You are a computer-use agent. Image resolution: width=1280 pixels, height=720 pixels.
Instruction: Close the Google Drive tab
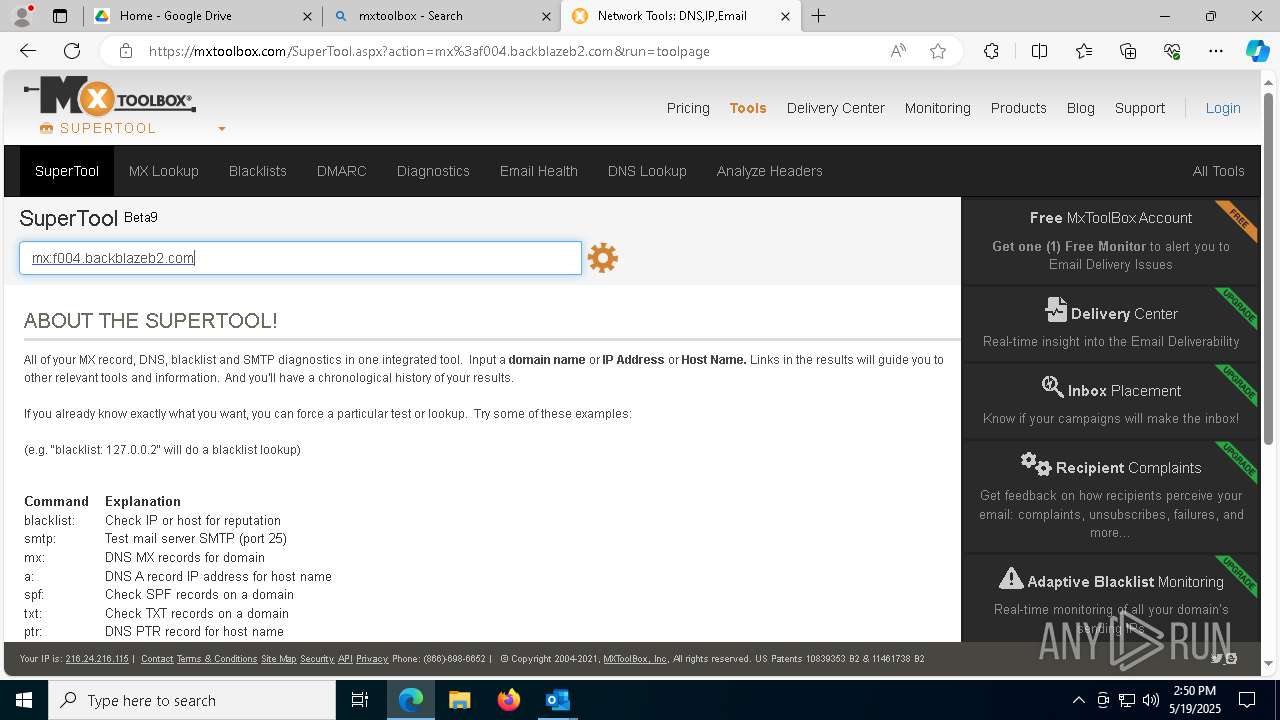click(307, 16)
